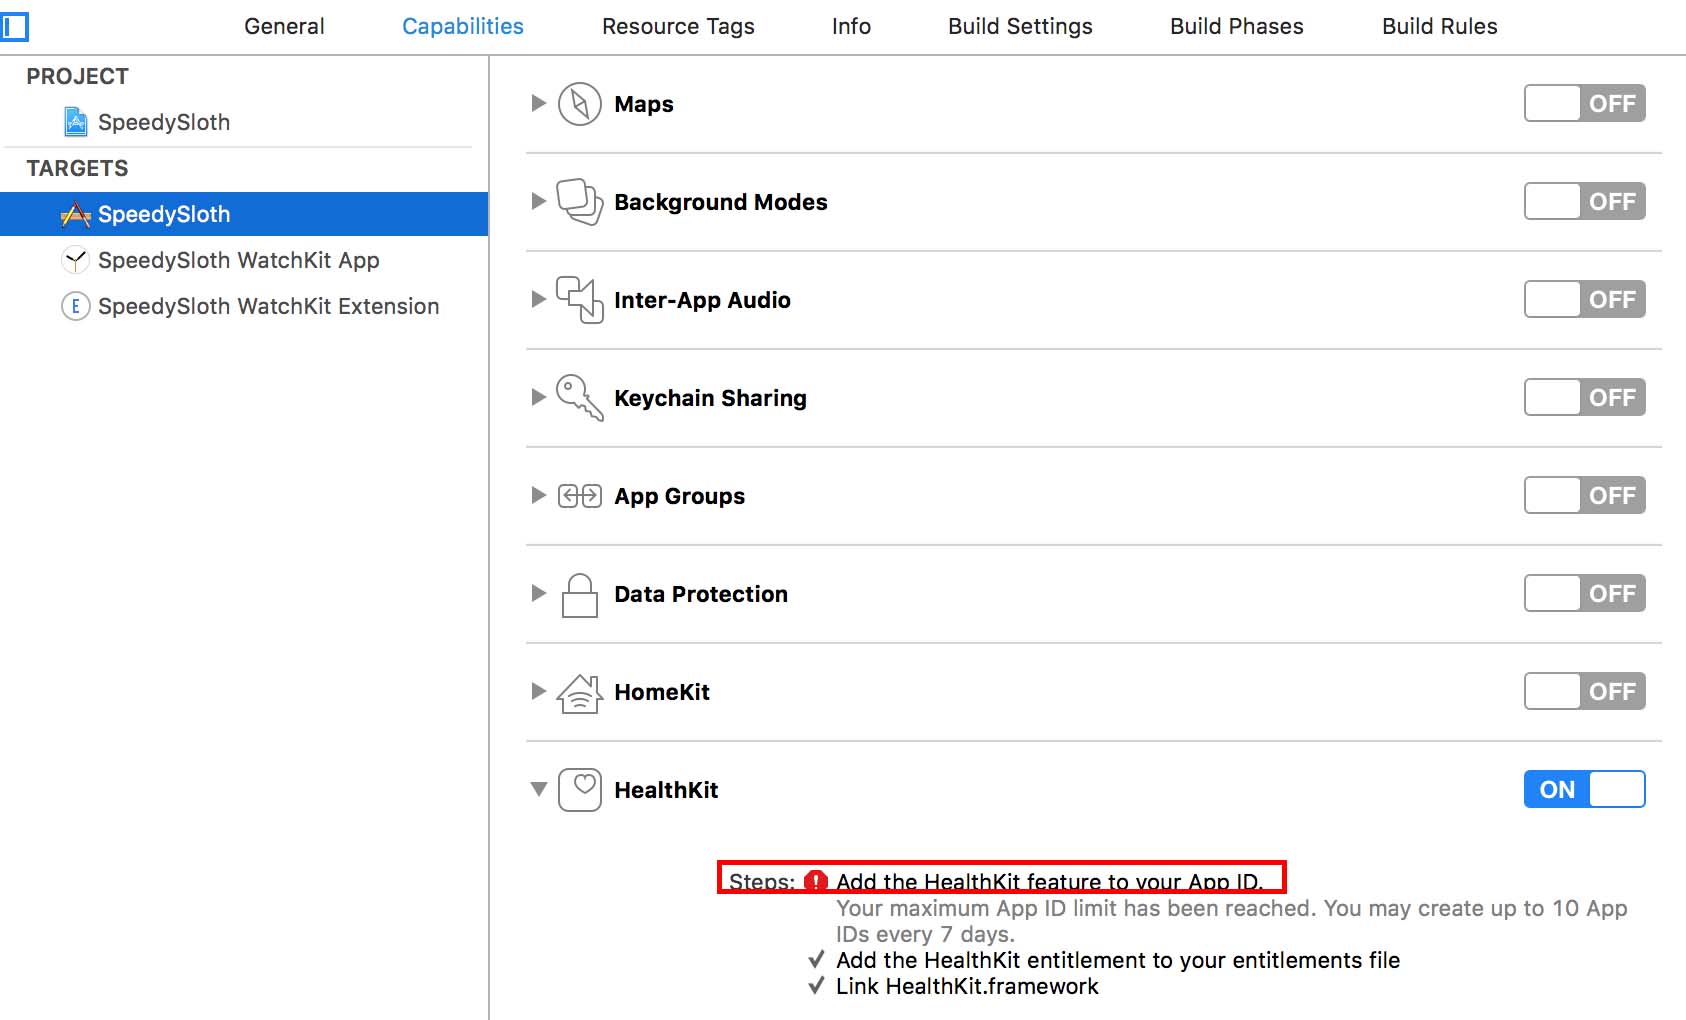This screenshot has width=1686, height=1020.
Task: Click the HomeKit house icon
Action: 579,692
